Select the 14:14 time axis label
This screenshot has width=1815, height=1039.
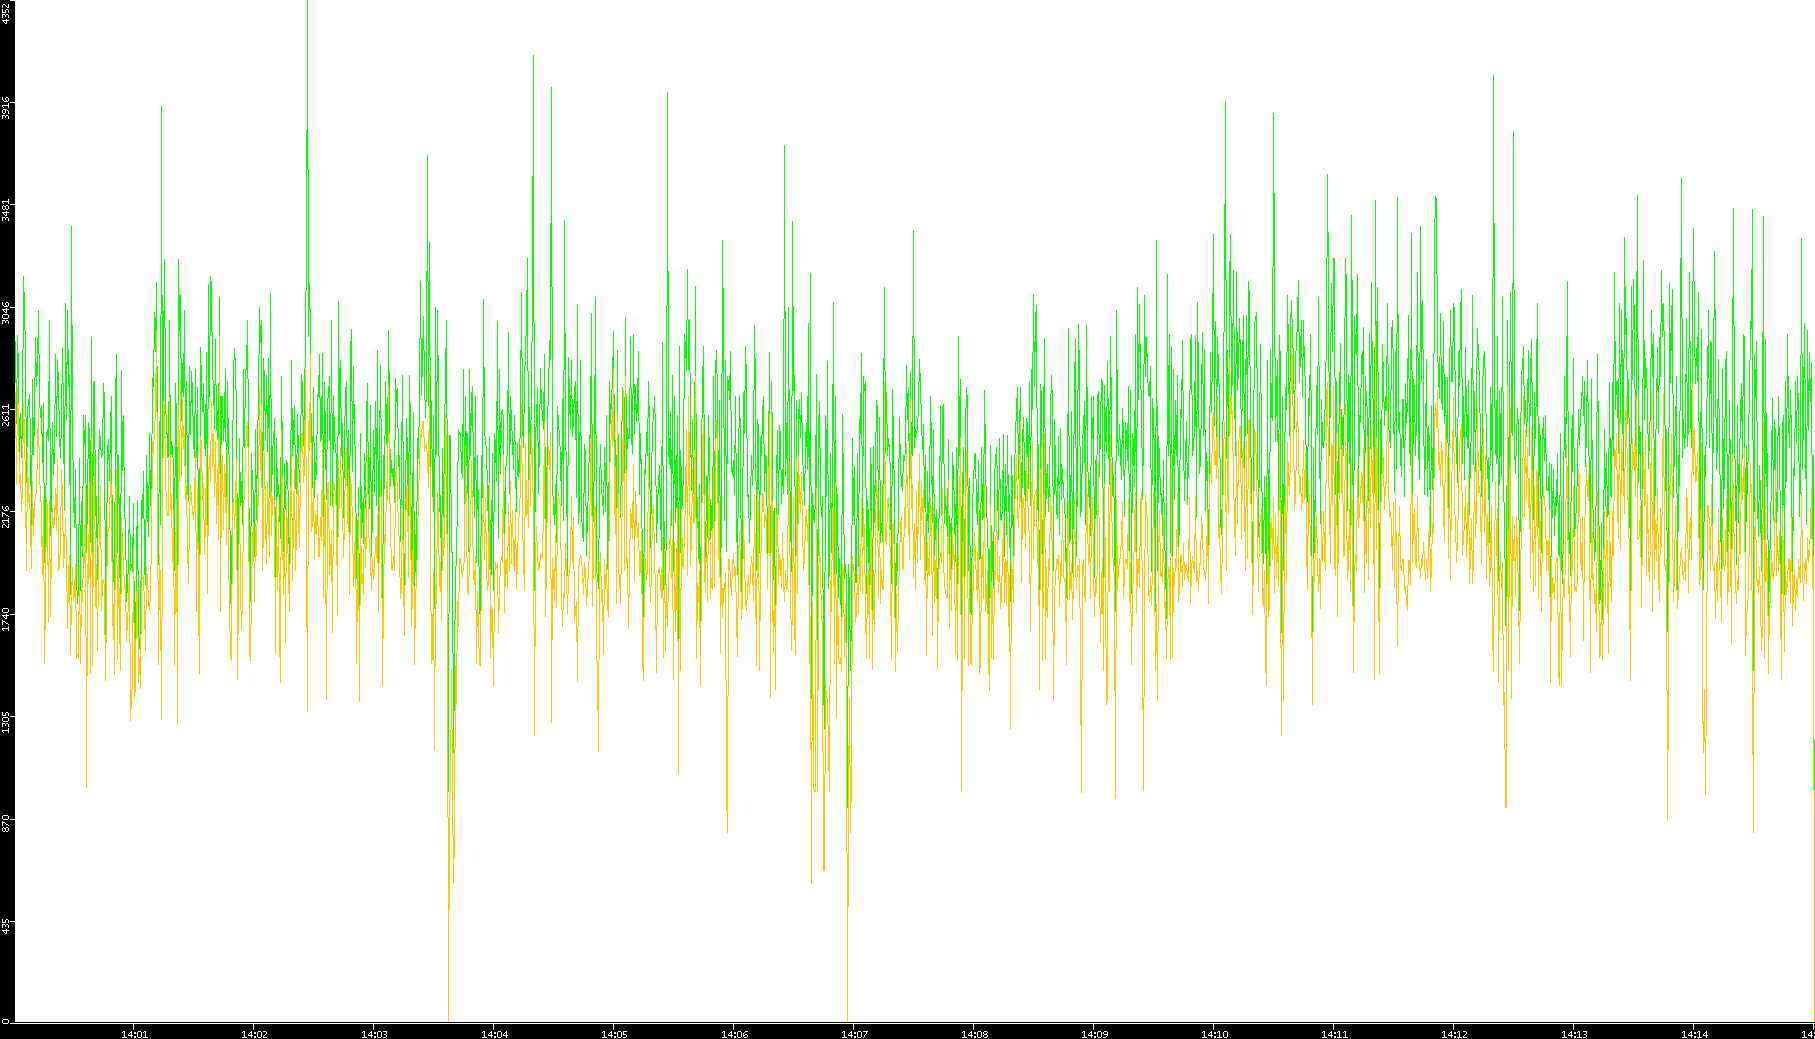(x=1694, y=1034)
